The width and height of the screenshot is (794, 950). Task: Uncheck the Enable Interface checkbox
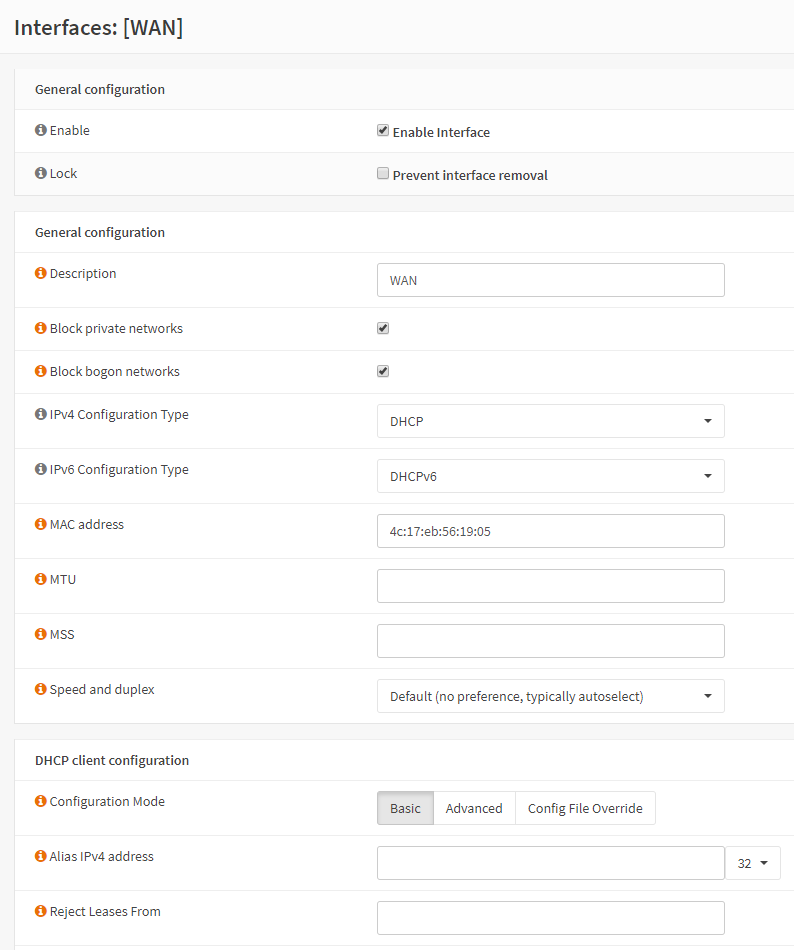point(383,131)
